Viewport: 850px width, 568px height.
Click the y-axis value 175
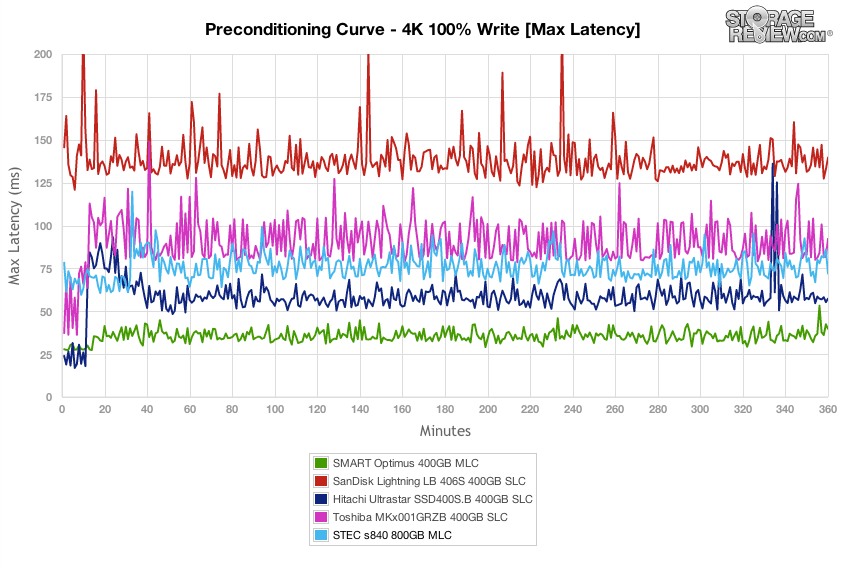click(x=43, y=97)
